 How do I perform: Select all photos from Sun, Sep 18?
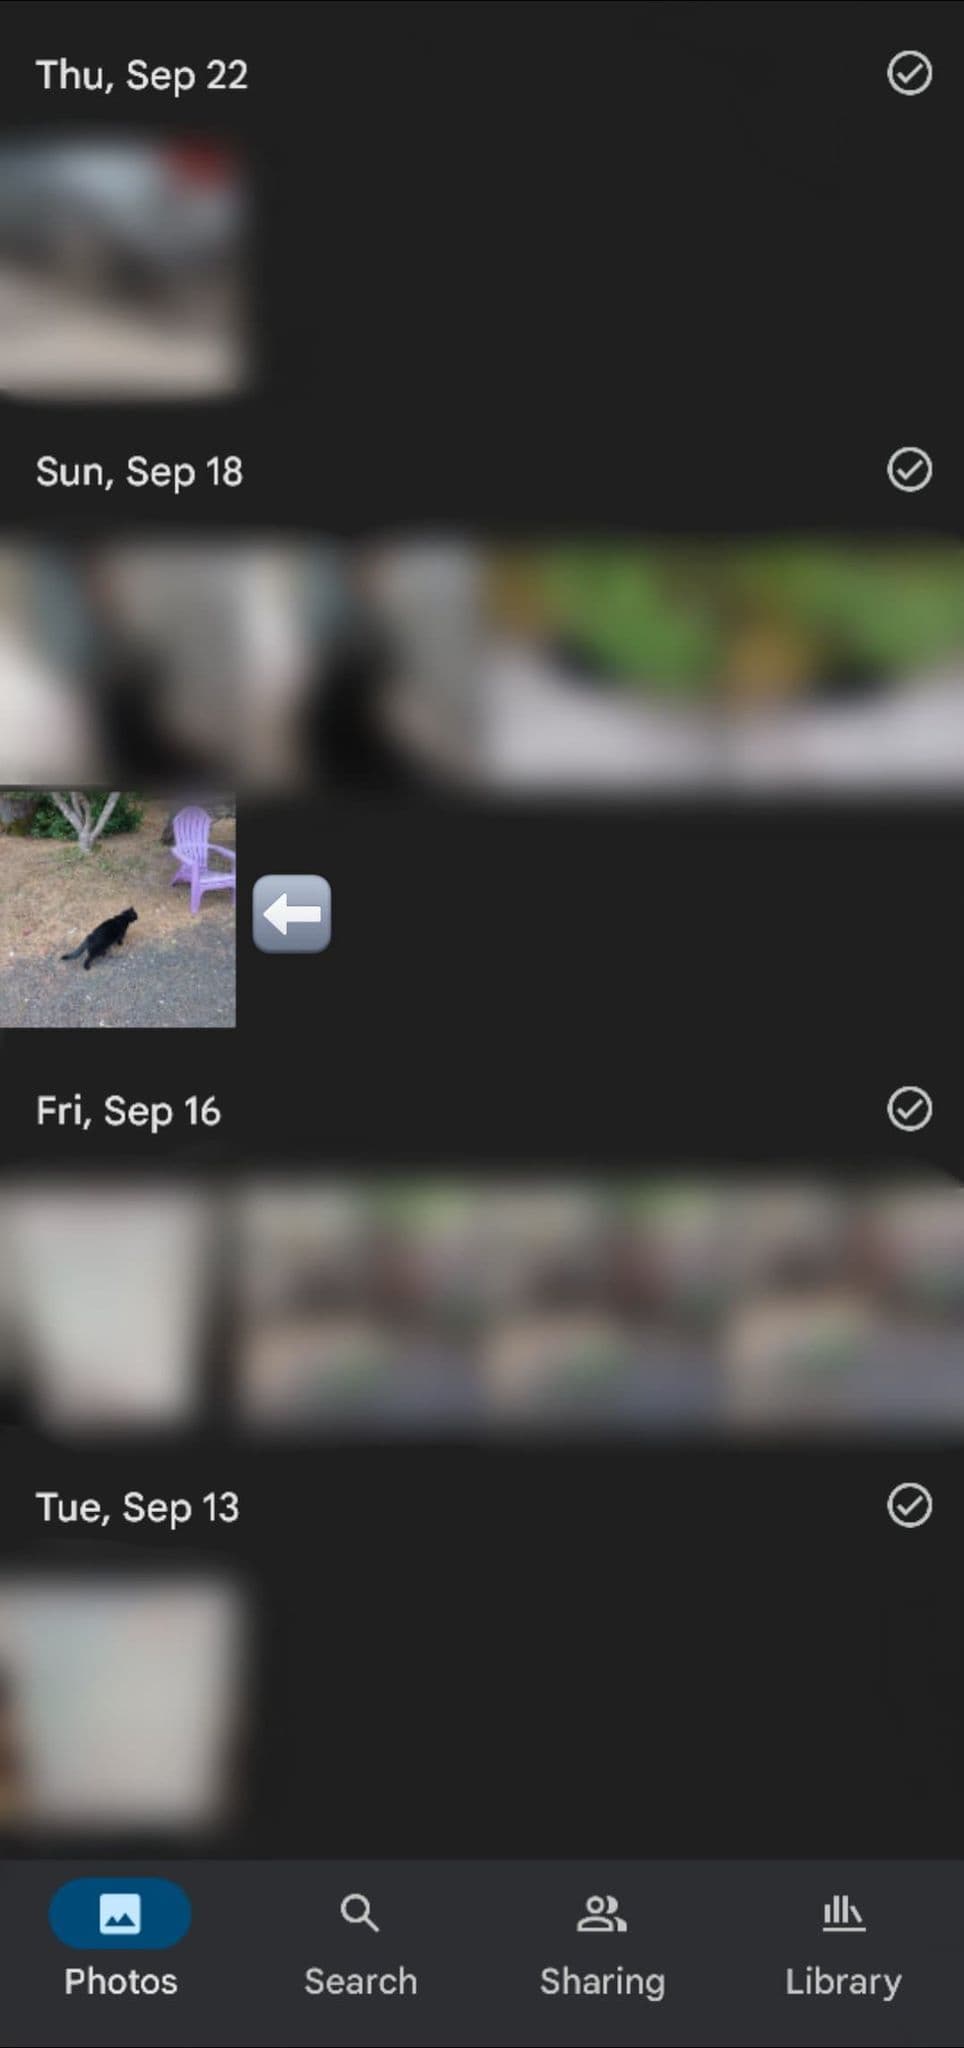pos(909,470)
